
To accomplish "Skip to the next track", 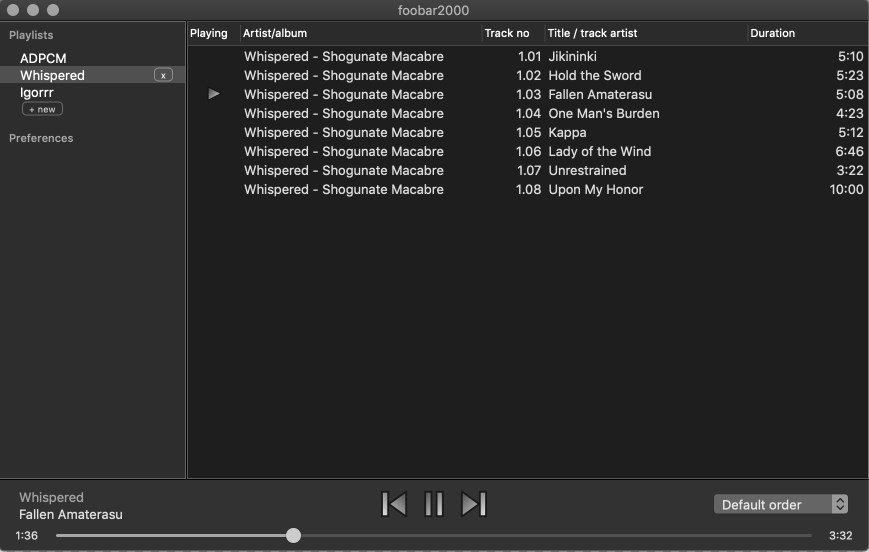I will coord(474,504).
